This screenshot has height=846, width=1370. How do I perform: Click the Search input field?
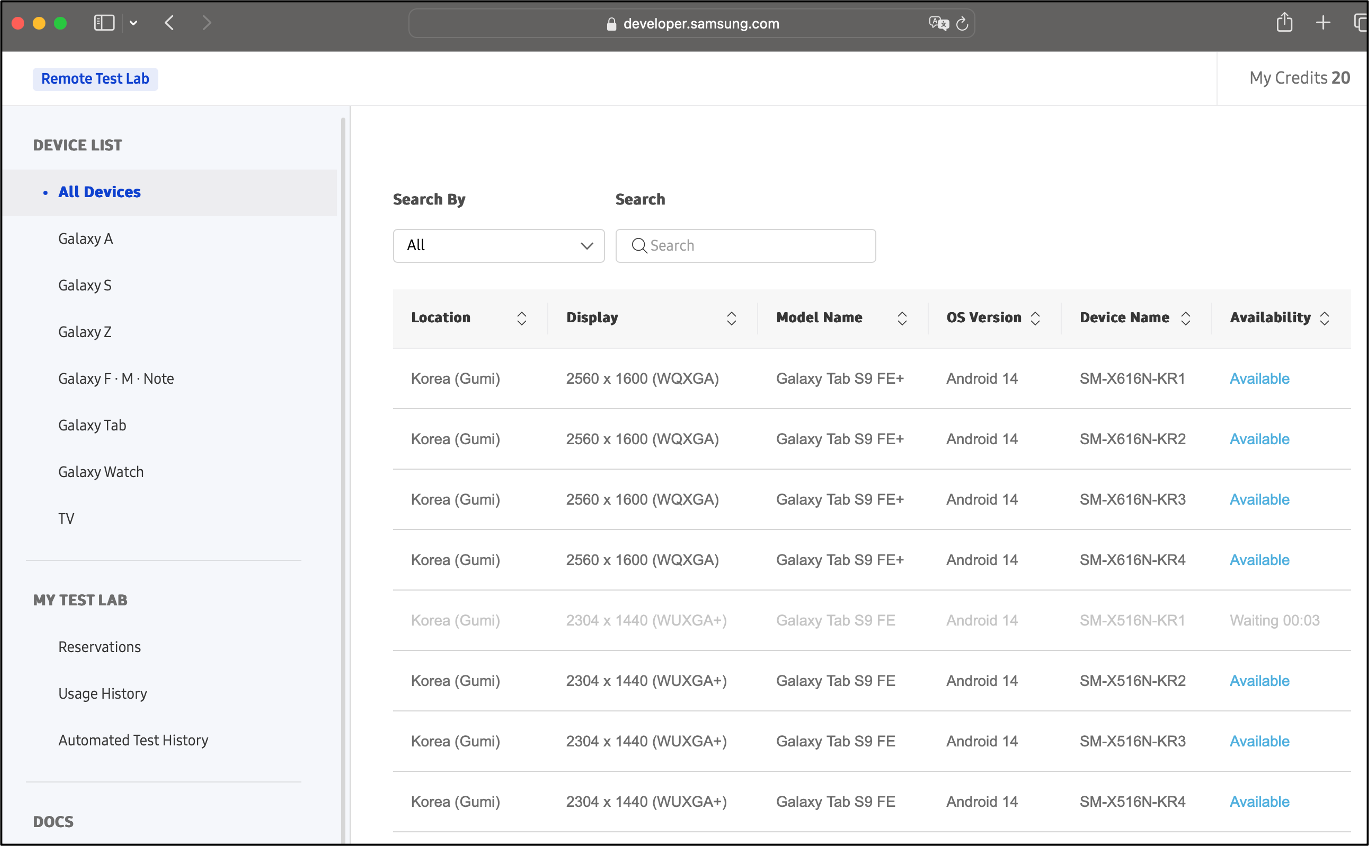[746, 246]
